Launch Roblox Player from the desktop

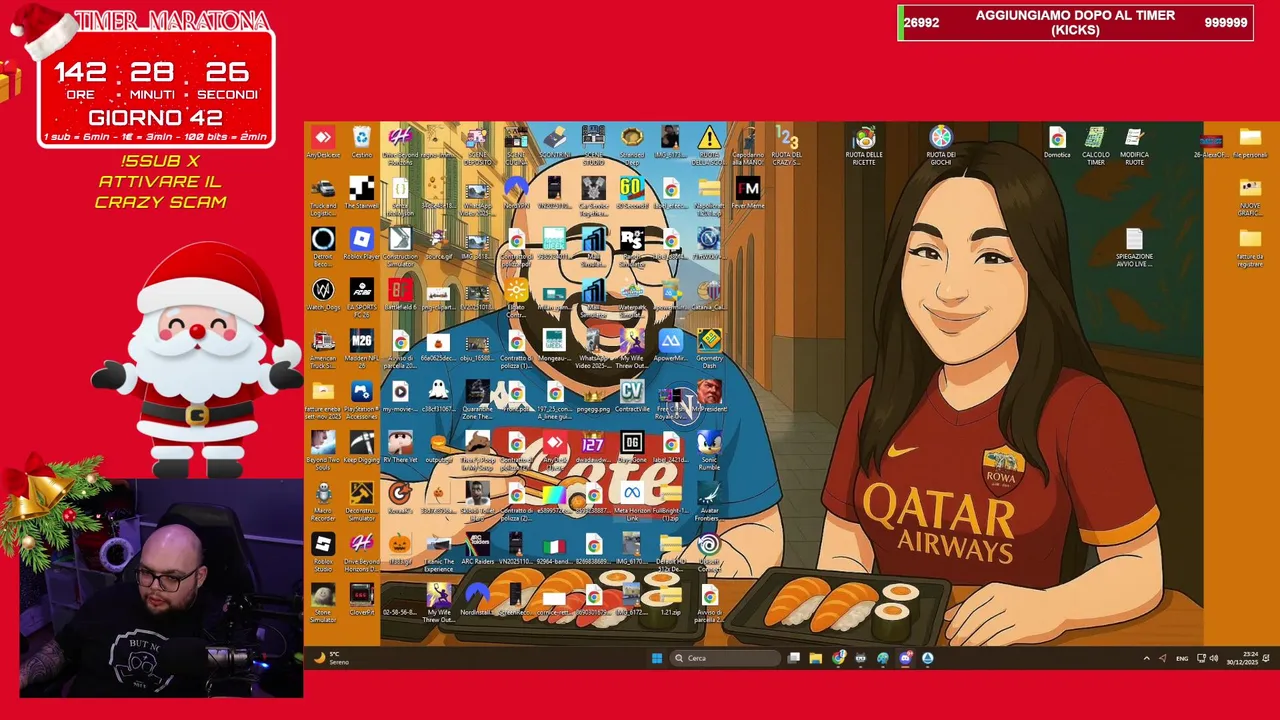pyautogui.click(x=361, y=245)
